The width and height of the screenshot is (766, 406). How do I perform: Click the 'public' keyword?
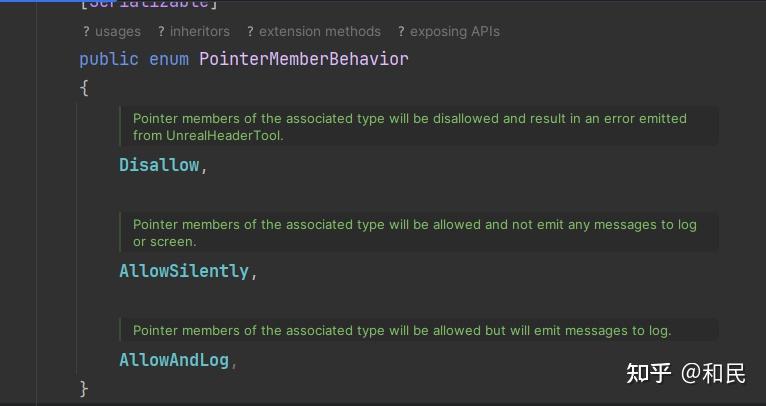tap(109, 59)
